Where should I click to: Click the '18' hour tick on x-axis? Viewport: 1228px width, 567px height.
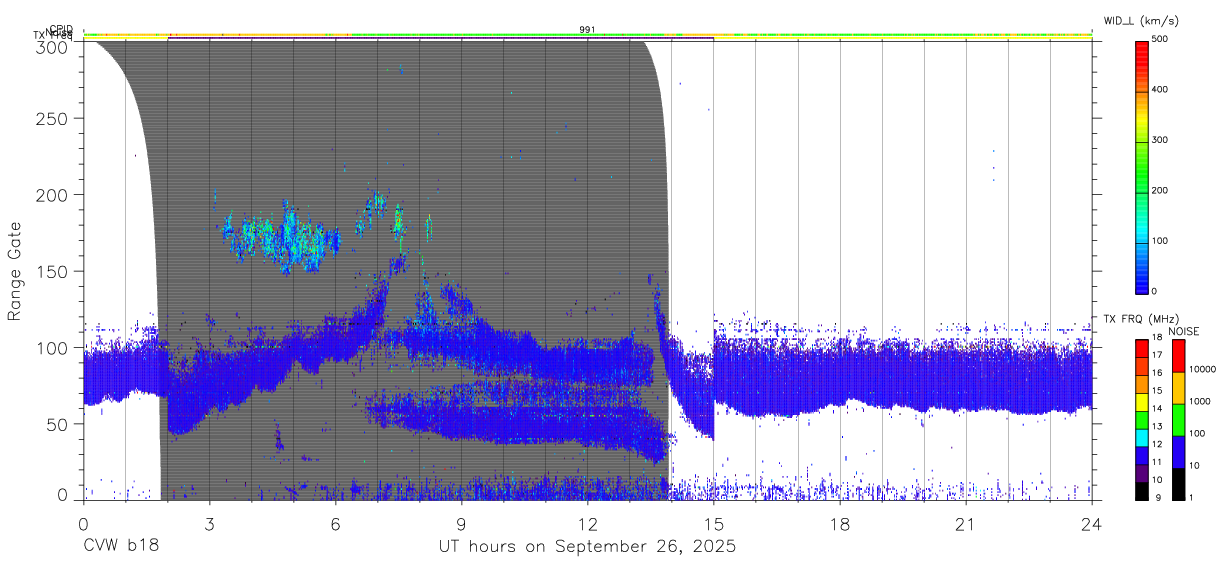click(x=840, y=524)
